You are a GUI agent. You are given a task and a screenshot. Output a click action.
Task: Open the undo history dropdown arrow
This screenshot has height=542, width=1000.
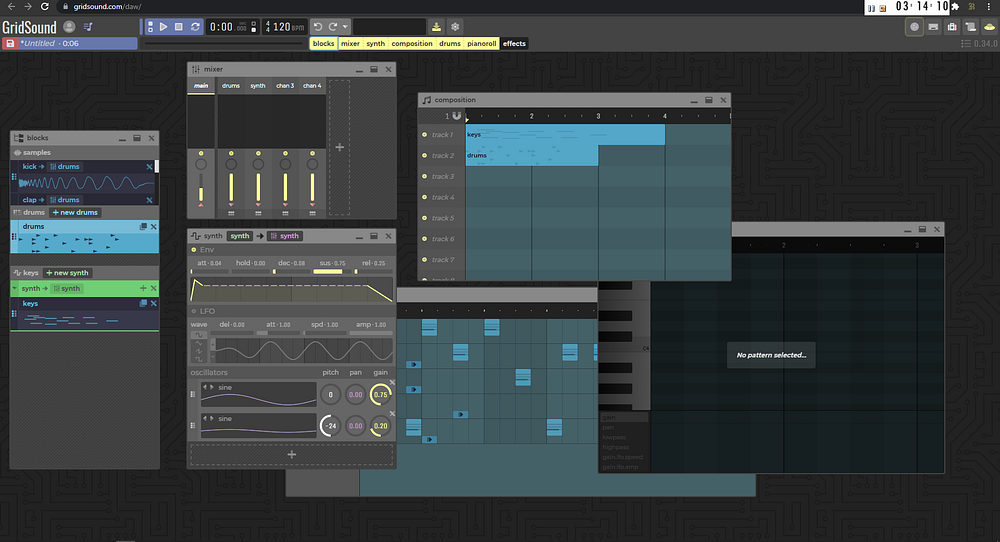tap(345, 27)
